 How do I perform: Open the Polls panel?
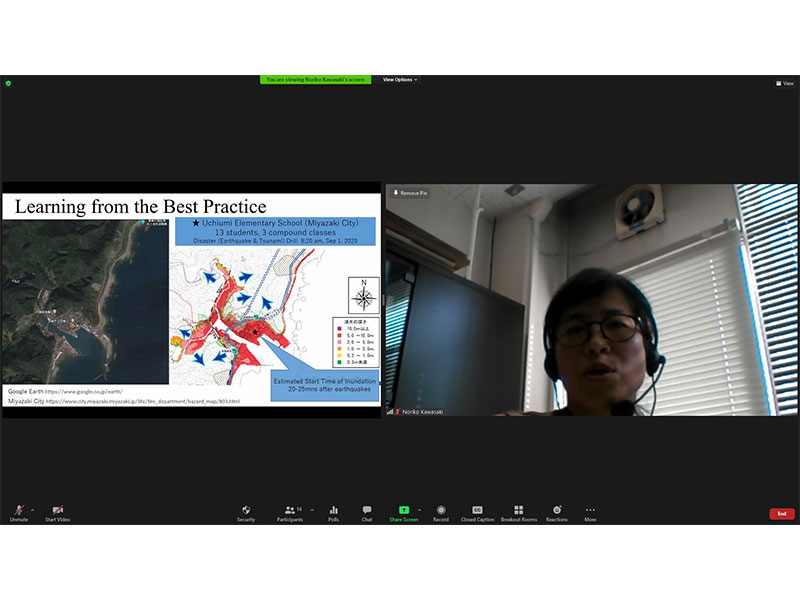333,512
